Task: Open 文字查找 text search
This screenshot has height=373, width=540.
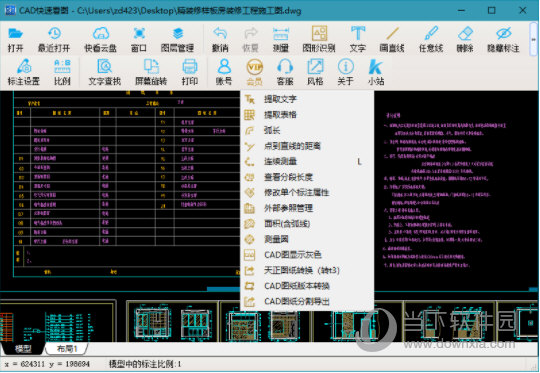Action: coord(104,72)
